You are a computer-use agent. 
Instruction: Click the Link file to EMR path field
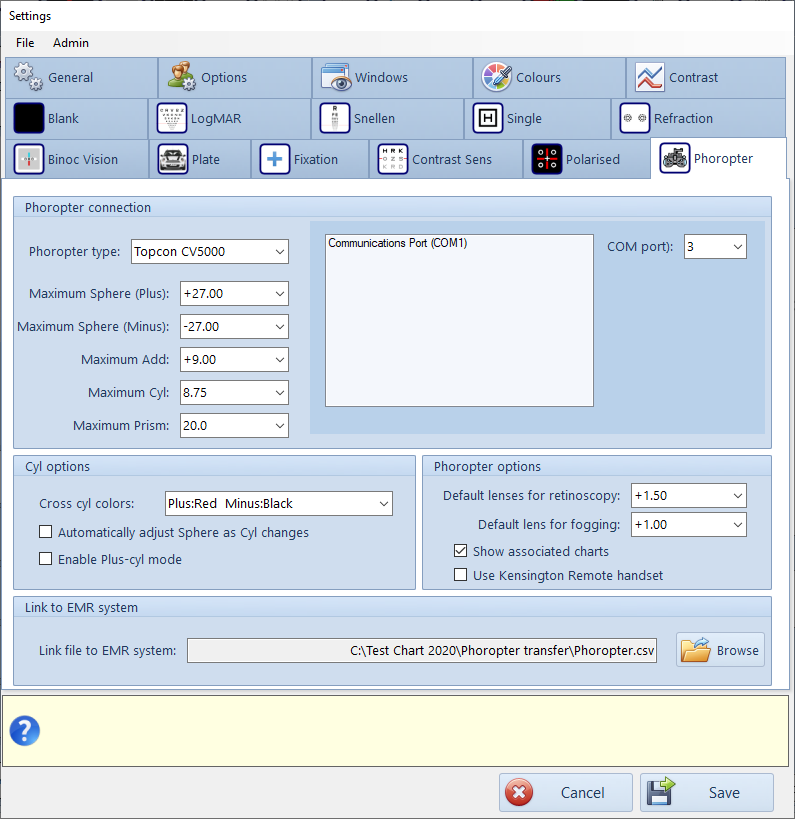pos(422,651)
